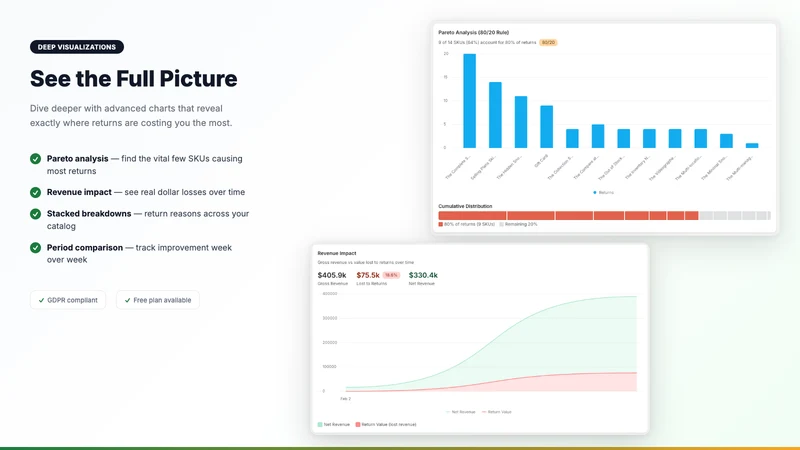Click the red Return Value (lost revenue) legend square
Screen dimensions: 800x450
click(x=358, y=424)
